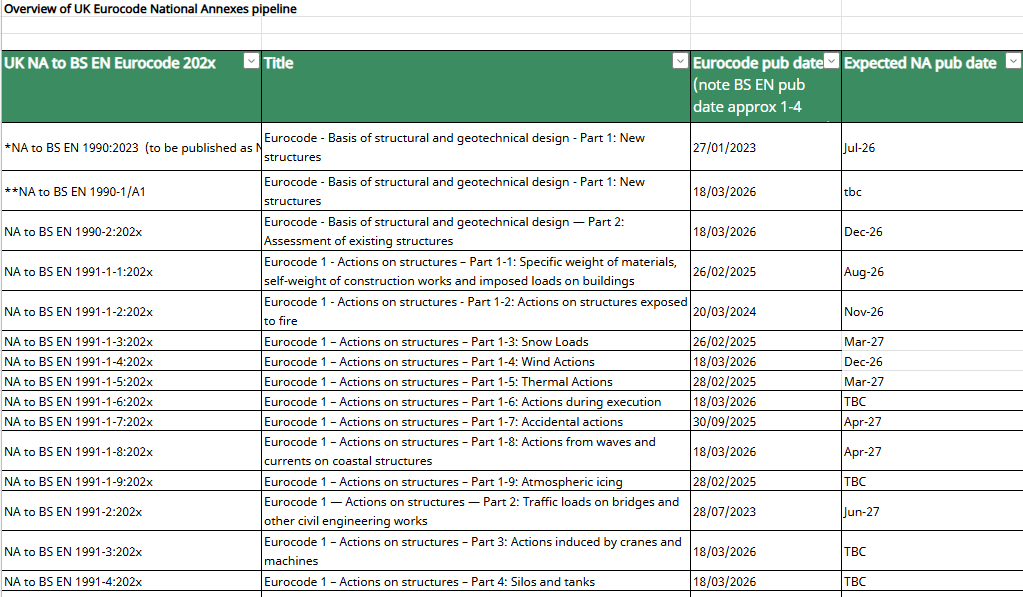Select the 'NA to BS EN 1991-1-3:202x' cell
The height and width of the screenshot is (597, 1023).
131,341
